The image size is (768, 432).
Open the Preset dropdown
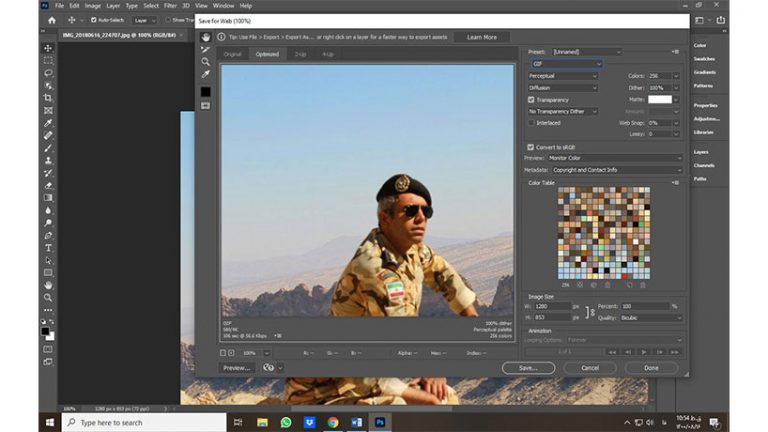587,52
